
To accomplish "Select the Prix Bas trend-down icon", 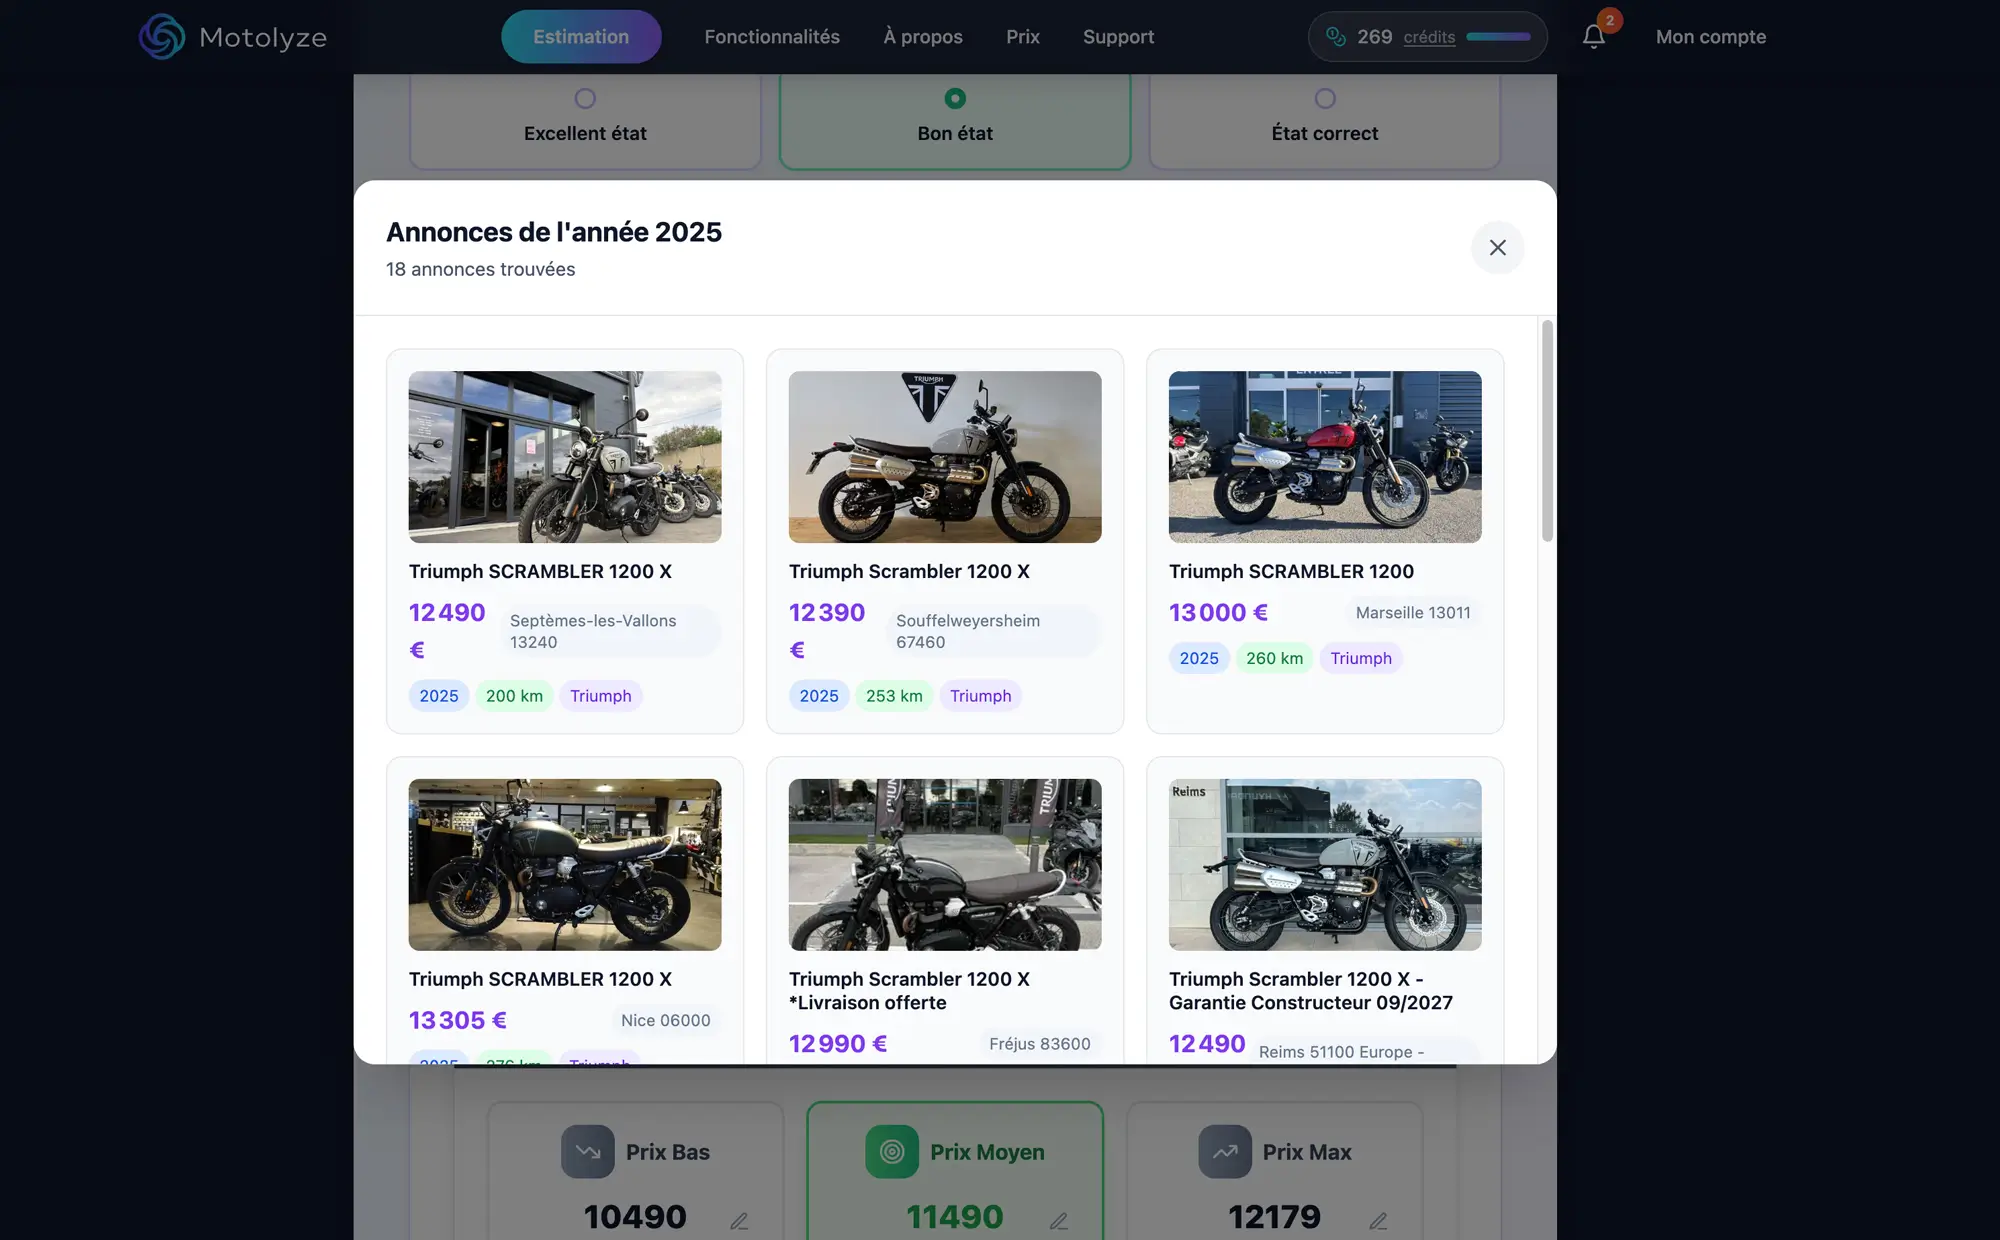I will tap(587, 1151).
